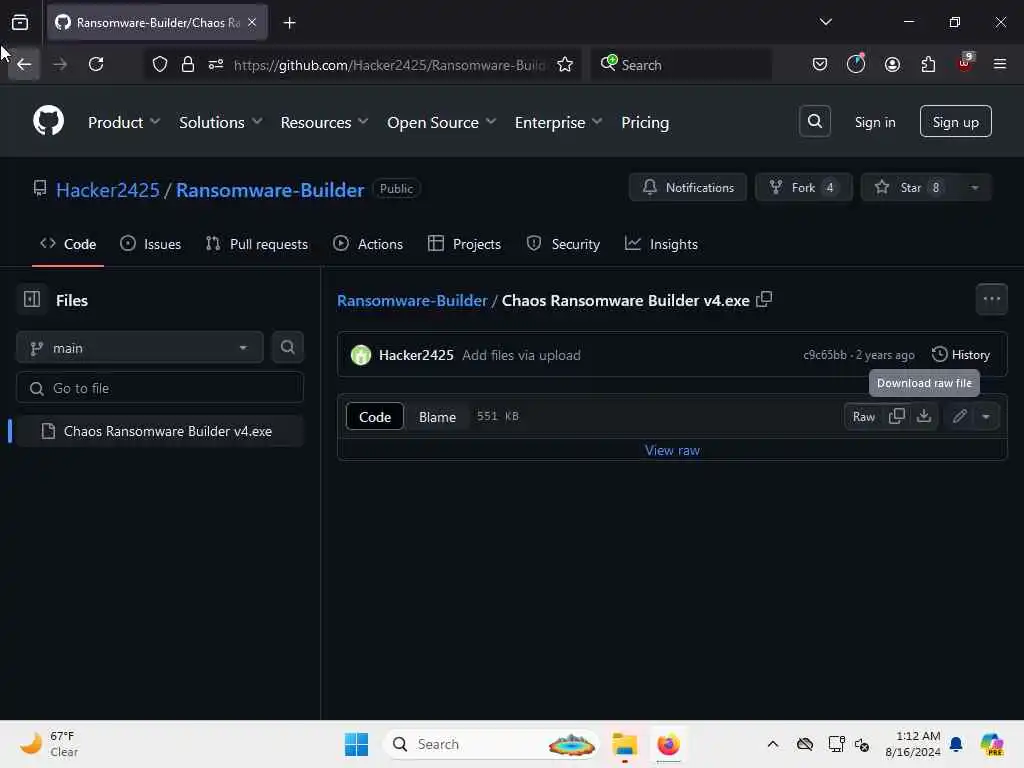Collapse the file tree panel icon

pos(31,300)
